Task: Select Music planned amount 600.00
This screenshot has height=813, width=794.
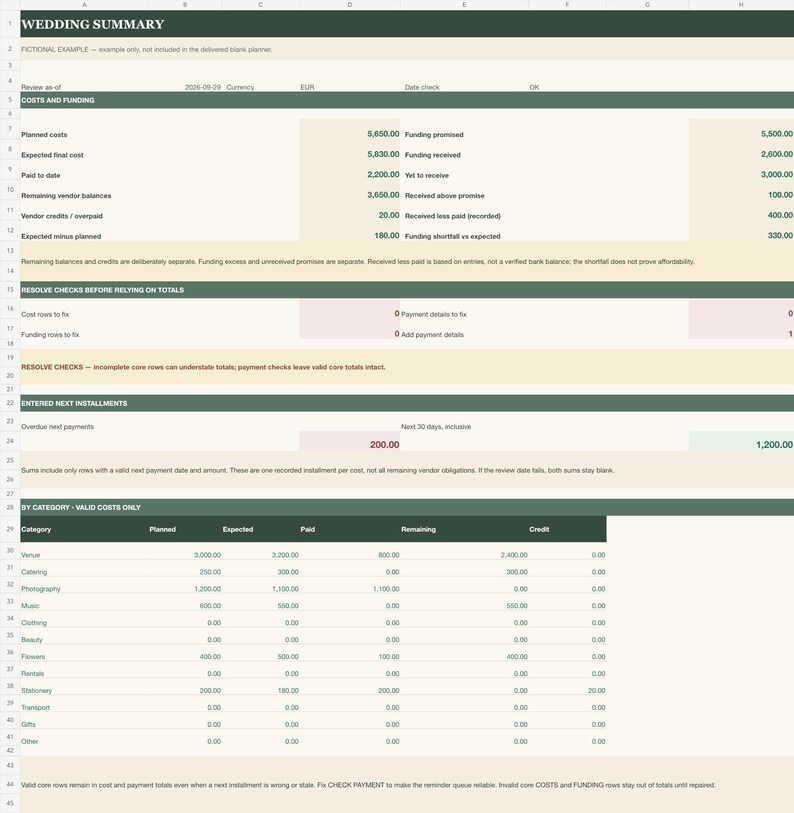Action: 211,606
